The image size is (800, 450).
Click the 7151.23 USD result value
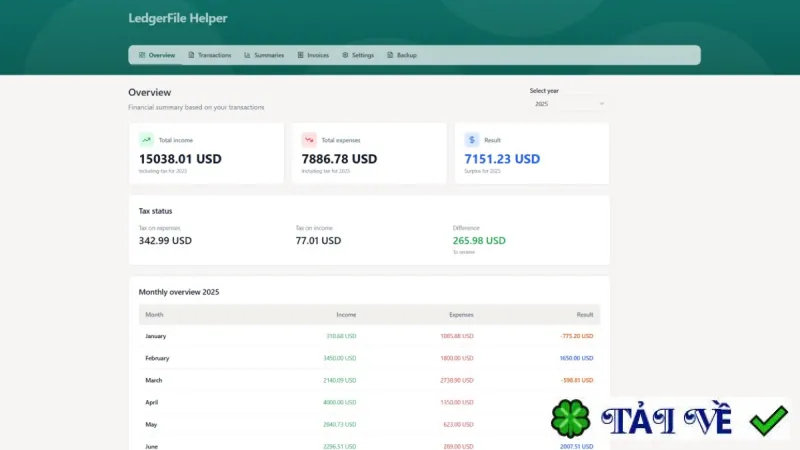point(502,159)
